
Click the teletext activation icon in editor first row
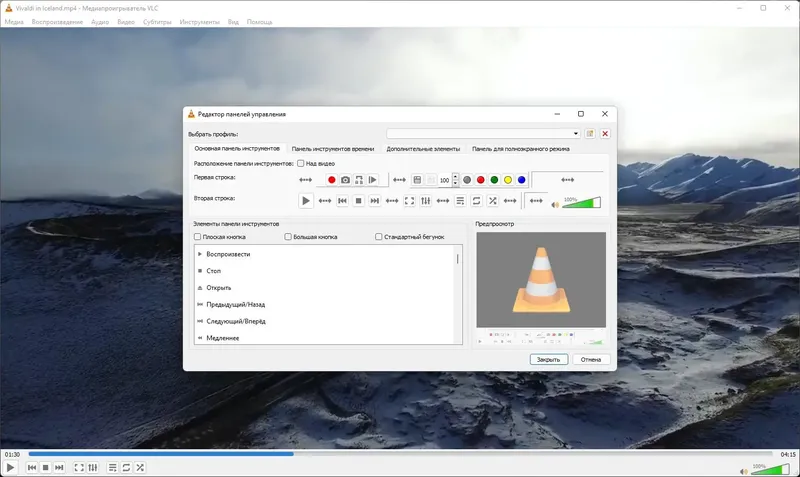pos(417,180)
